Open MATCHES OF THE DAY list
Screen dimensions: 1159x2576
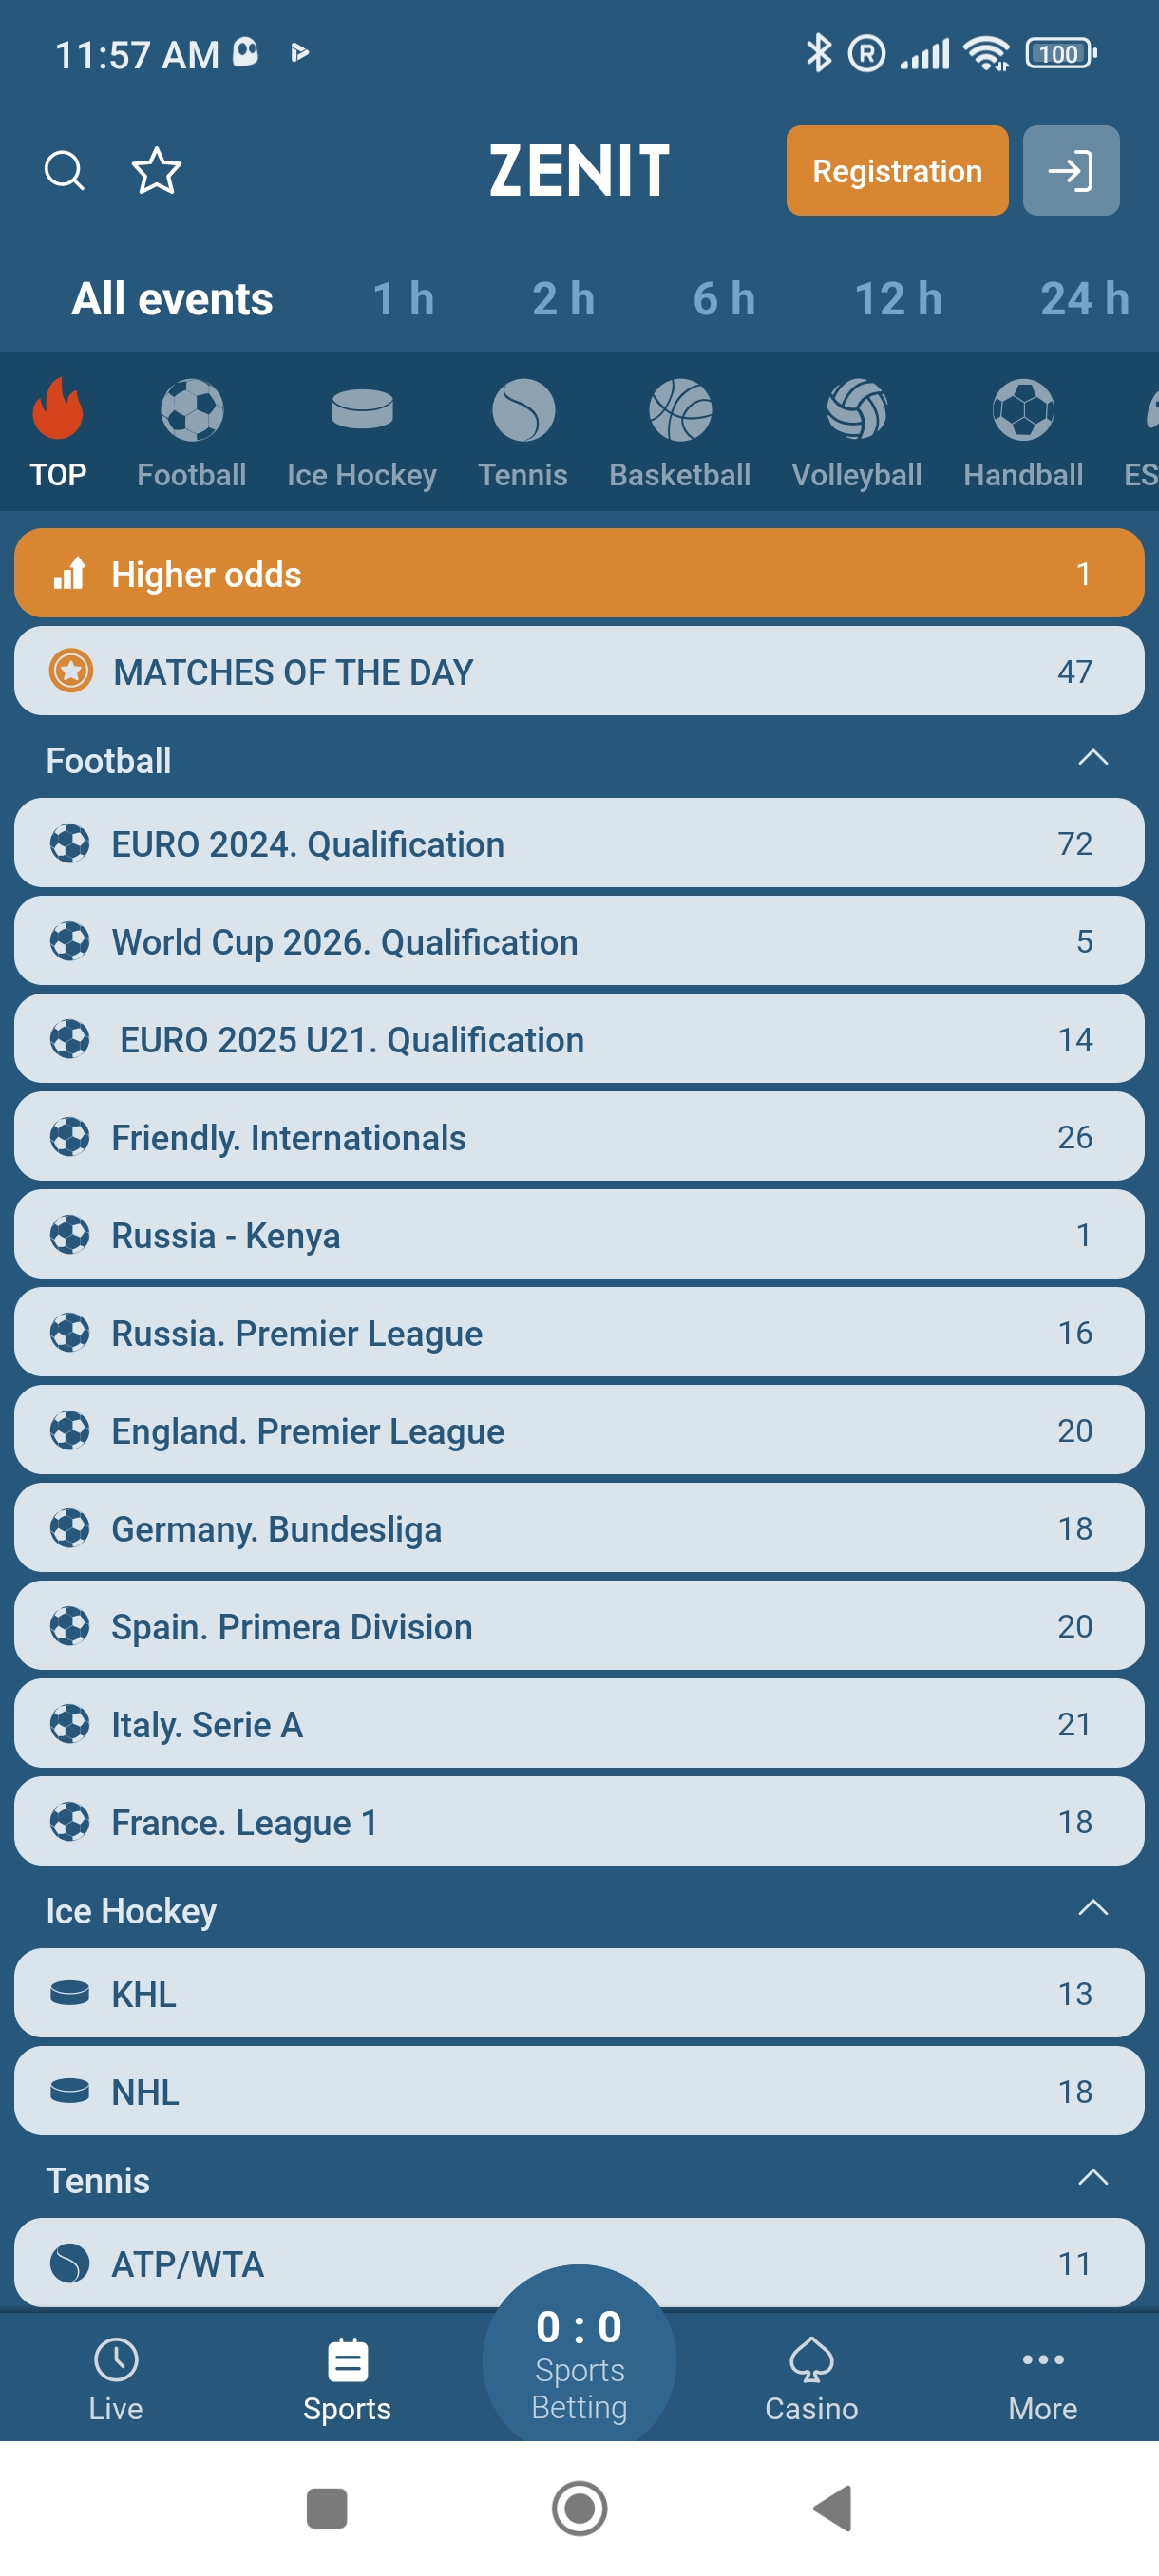coord(579,671)
